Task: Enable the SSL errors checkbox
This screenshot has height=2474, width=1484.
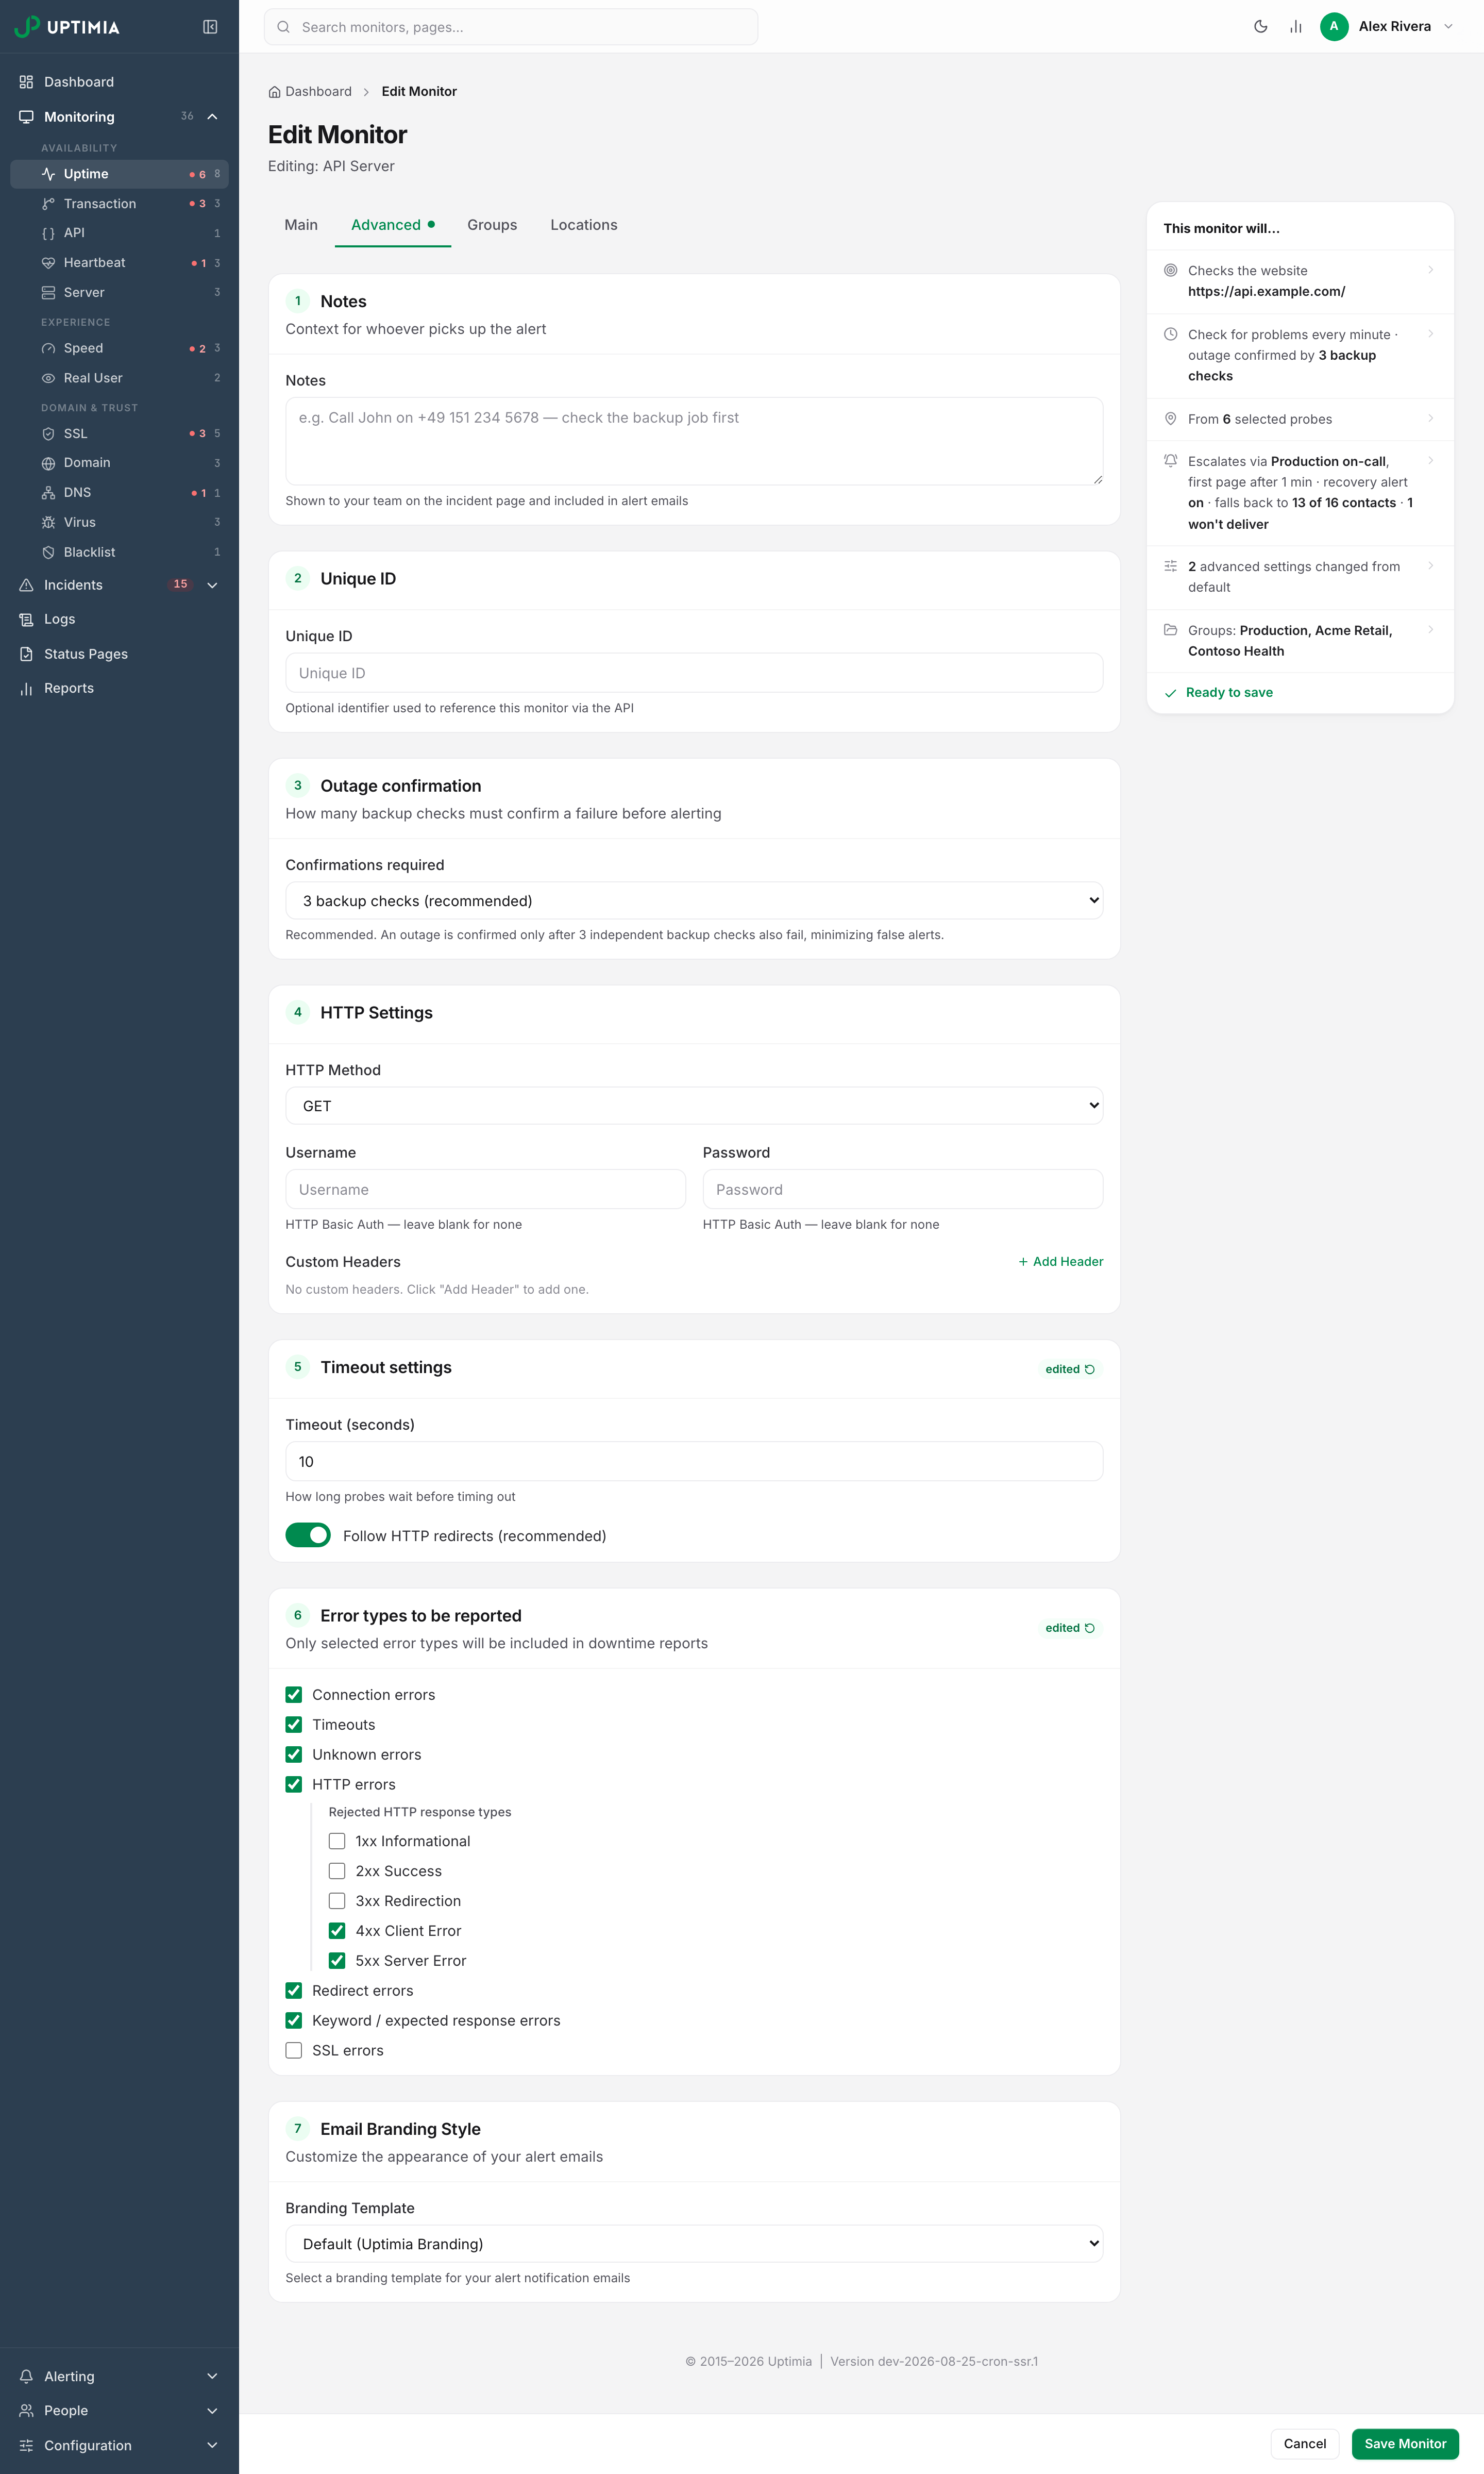Action: pyautogui.click(x=294, y=2050)
